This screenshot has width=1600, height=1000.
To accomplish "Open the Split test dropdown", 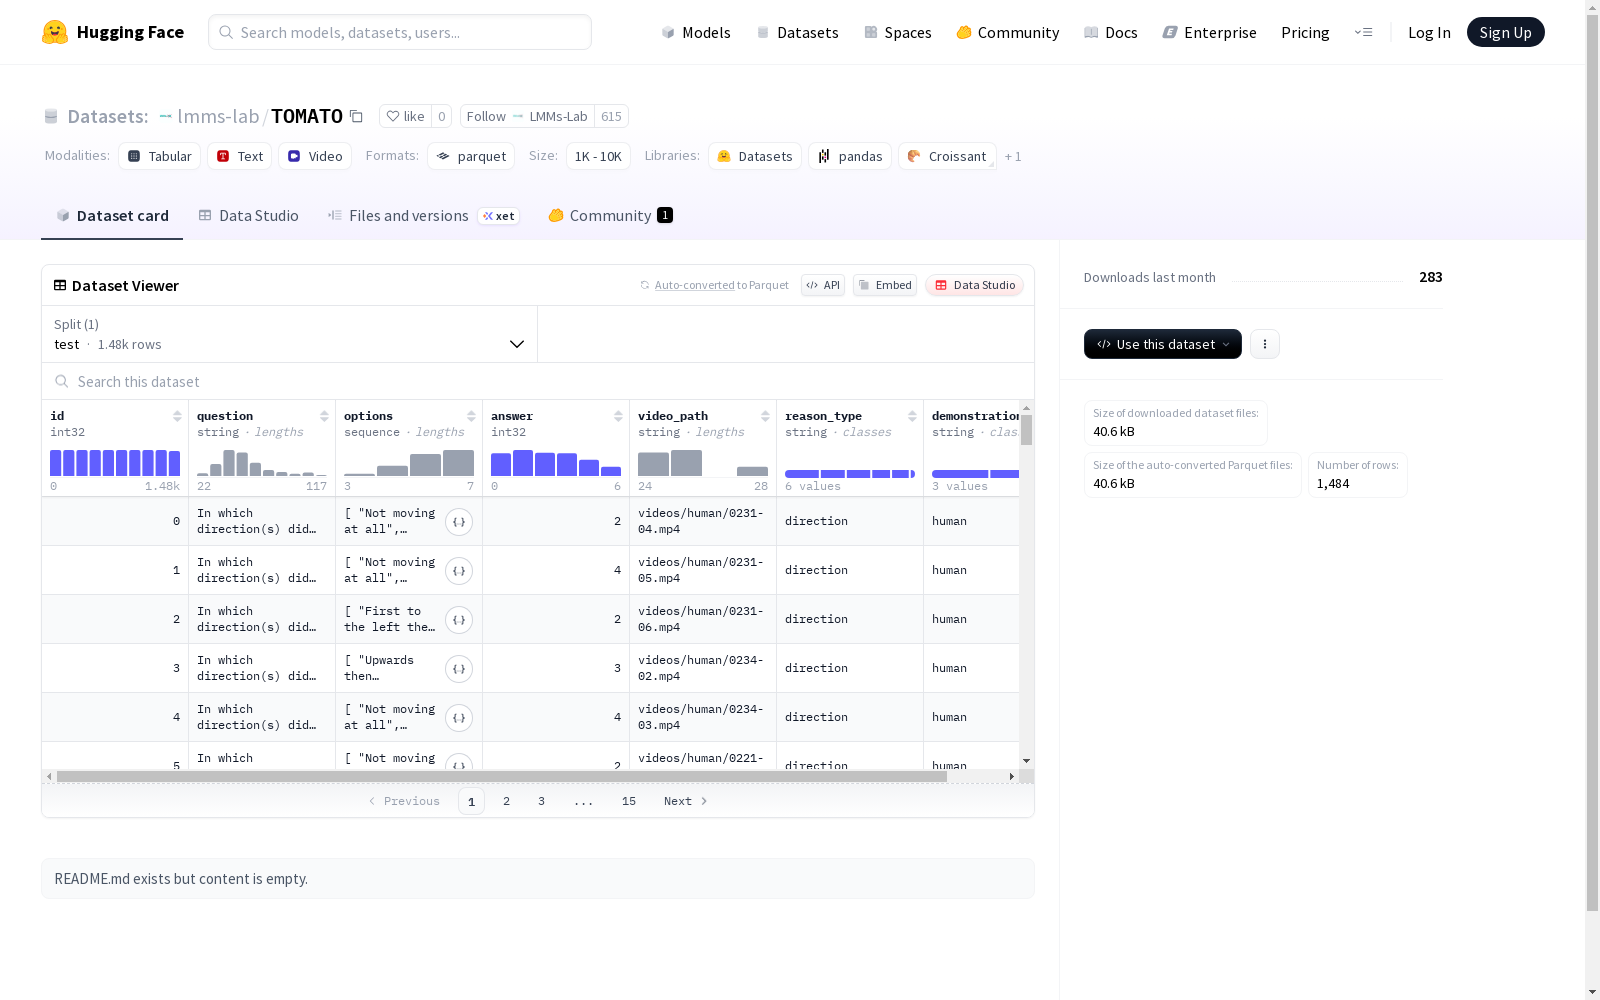I will [290, 334].
